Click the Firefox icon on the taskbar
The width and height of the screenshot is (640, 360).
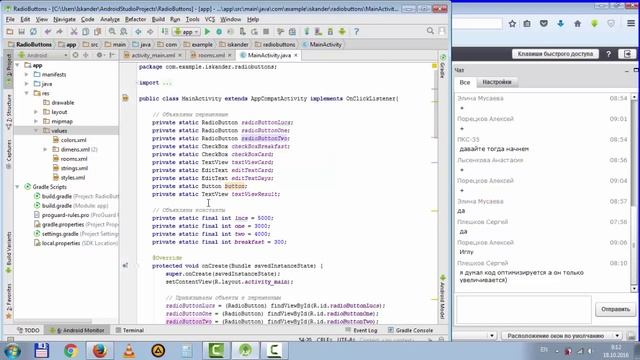(100, 351)
